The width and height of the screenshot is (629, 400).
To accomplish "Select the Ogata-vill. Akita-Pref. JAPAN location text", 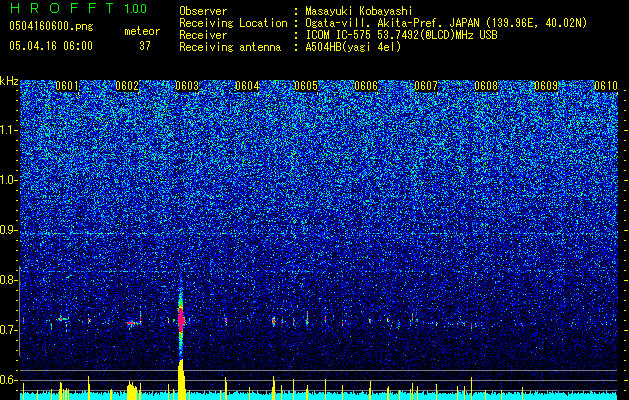I will click(446, 23).
